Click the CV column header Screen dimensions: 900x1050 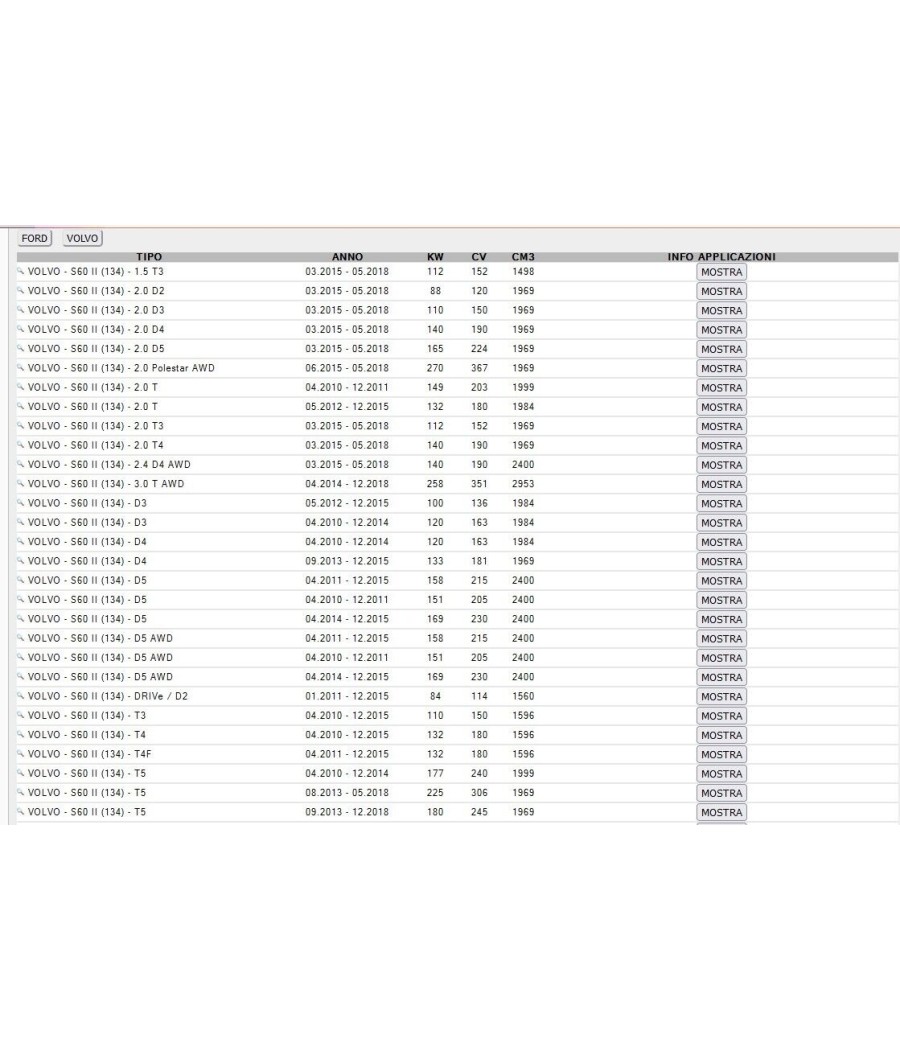[x=479, y=256]
